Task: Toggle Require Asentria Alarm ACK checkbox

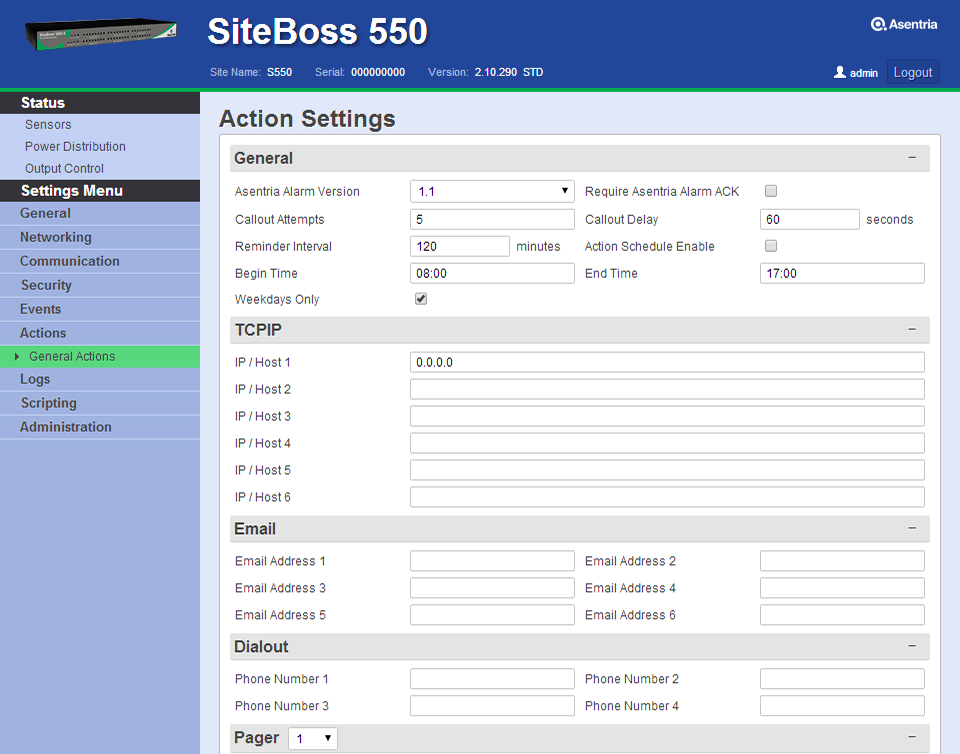Action: pos(771,191)
